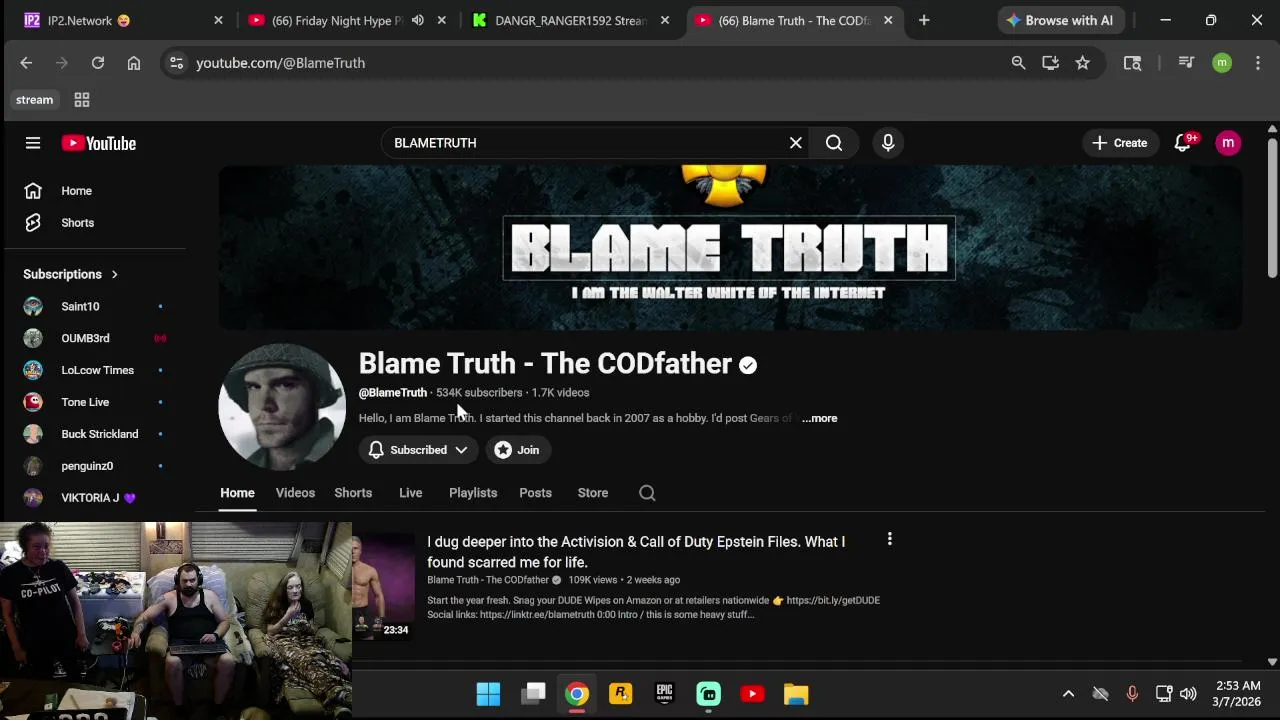Open the Epstein Files video title
1280x720 pixels.
click(636, 552)
